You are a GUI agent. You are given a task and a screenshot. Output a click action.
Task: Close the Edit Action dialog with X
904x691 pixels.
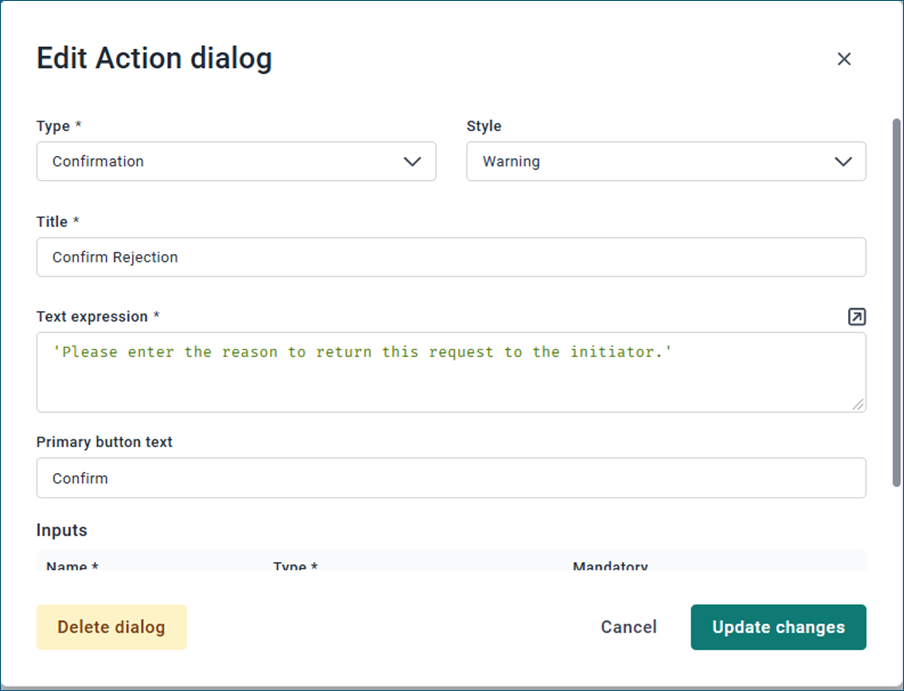tap(844, 59)
